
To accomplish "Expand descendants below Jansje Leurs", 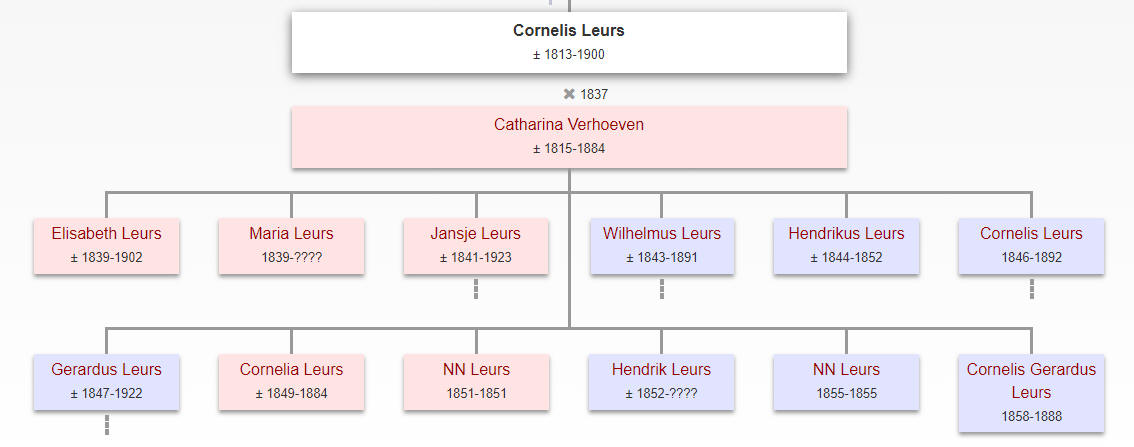I will pos(476,289).
